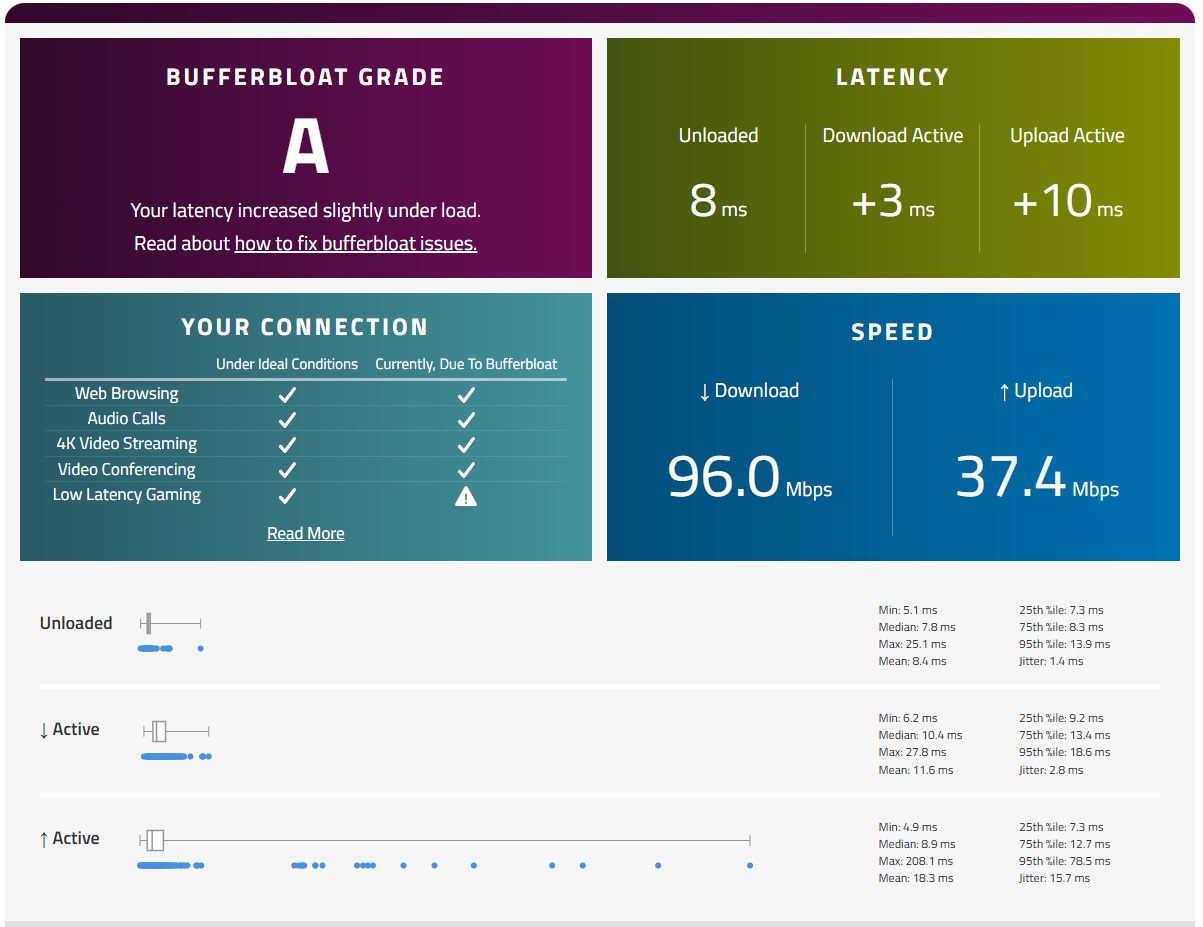Click the bufferbloat grade letter A
Image resolution: width=1203 pixels, height=927 pixels.
[306, 146]
